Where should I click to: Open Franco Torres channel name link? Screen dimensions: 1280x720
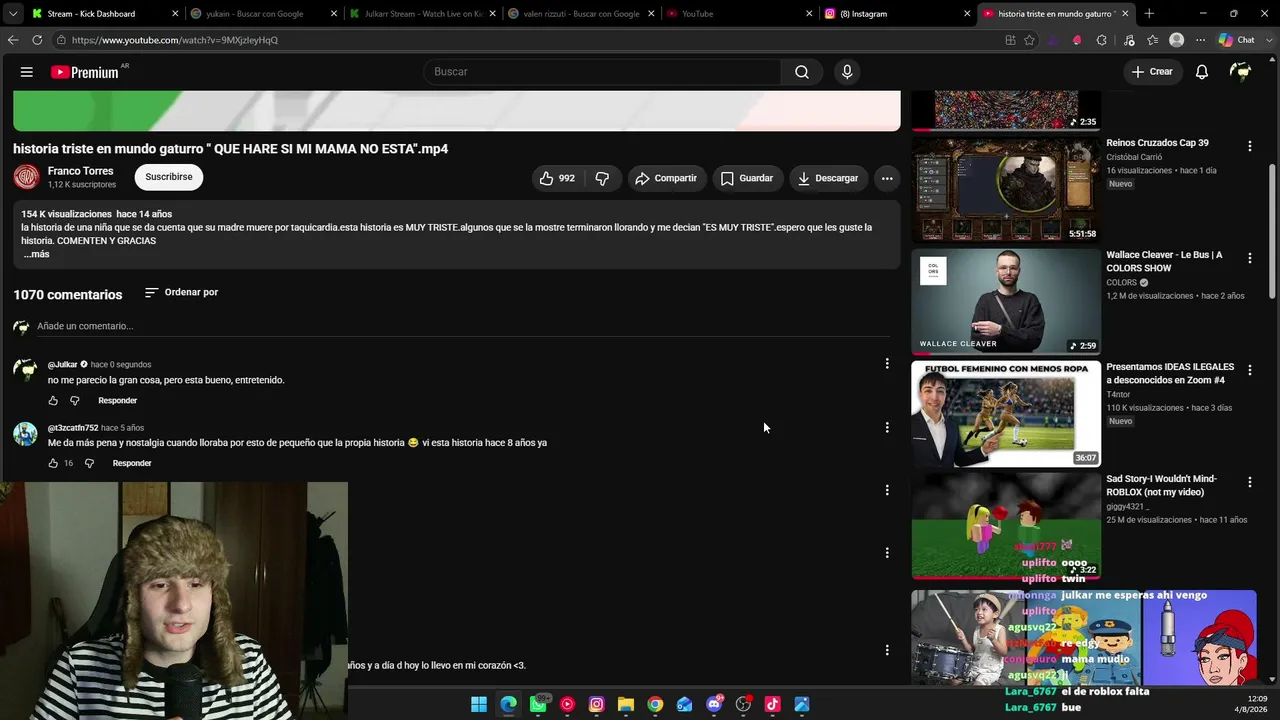(81, 172)
